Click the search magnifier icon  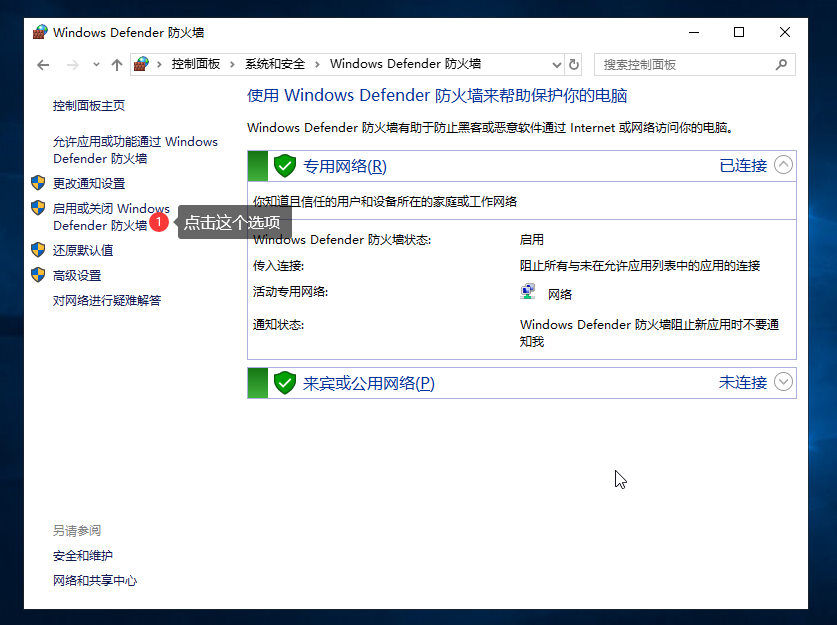pos(781,65)
